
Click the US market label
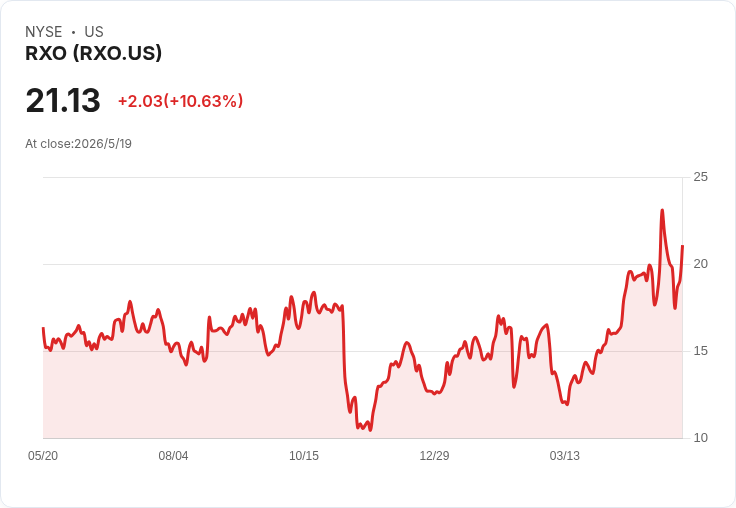(x=94, y=32)
